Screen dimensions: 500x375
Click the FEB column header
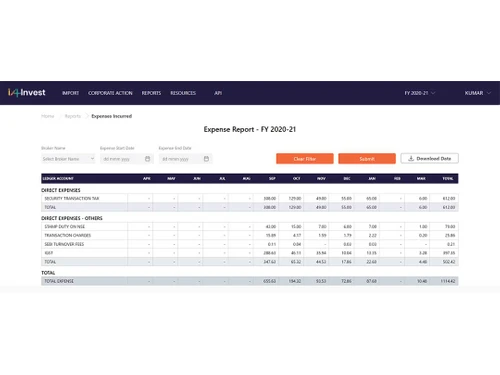397,179
